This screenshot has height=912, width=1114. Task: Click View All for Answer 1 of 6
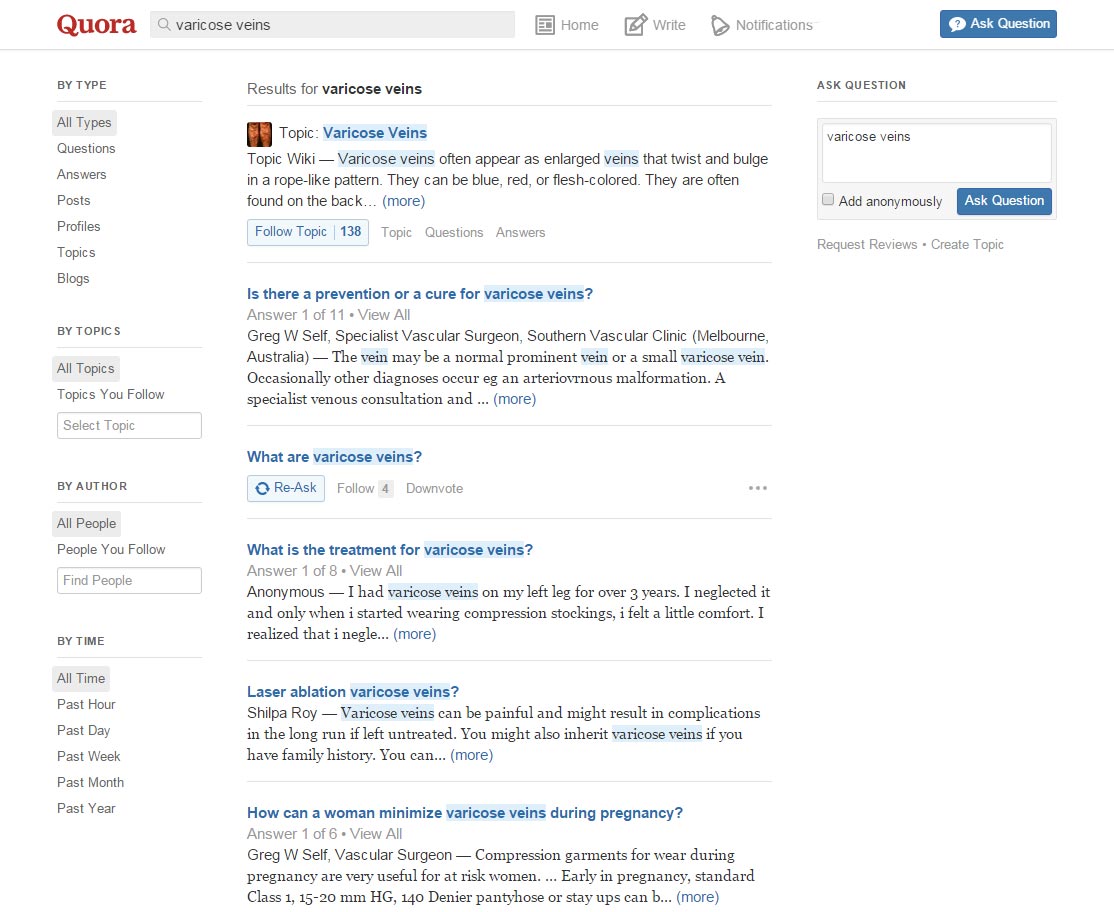click(376, 834)
